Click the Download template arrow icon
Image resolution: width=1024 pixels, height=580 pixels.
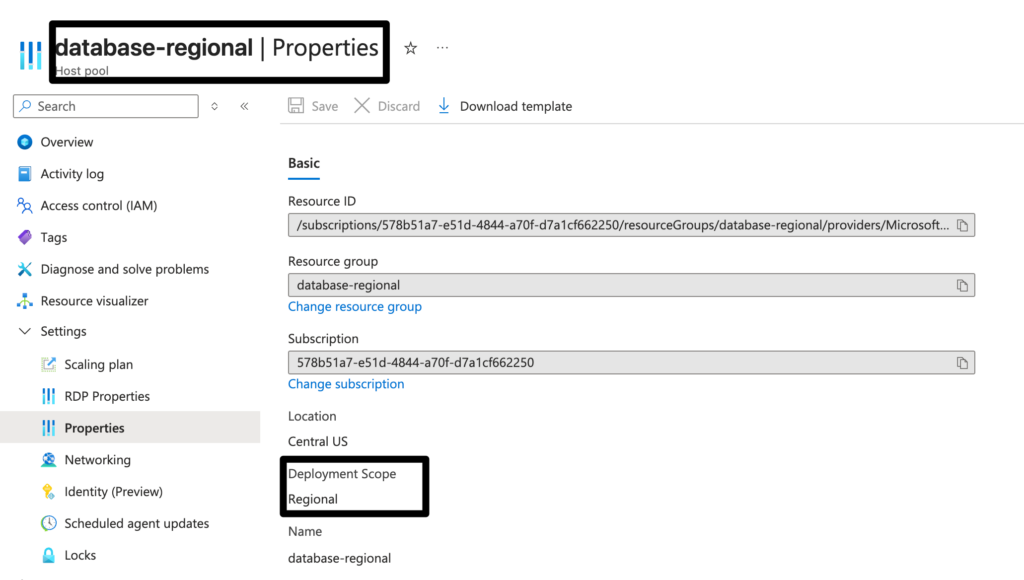(444, 106)
